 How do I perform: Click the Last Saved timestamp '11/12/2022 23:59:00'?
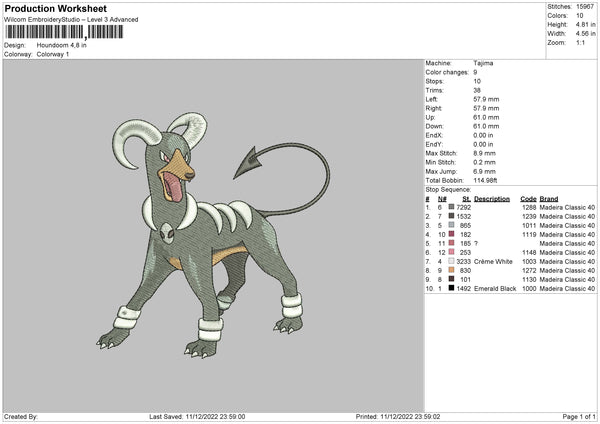(215, 417)
